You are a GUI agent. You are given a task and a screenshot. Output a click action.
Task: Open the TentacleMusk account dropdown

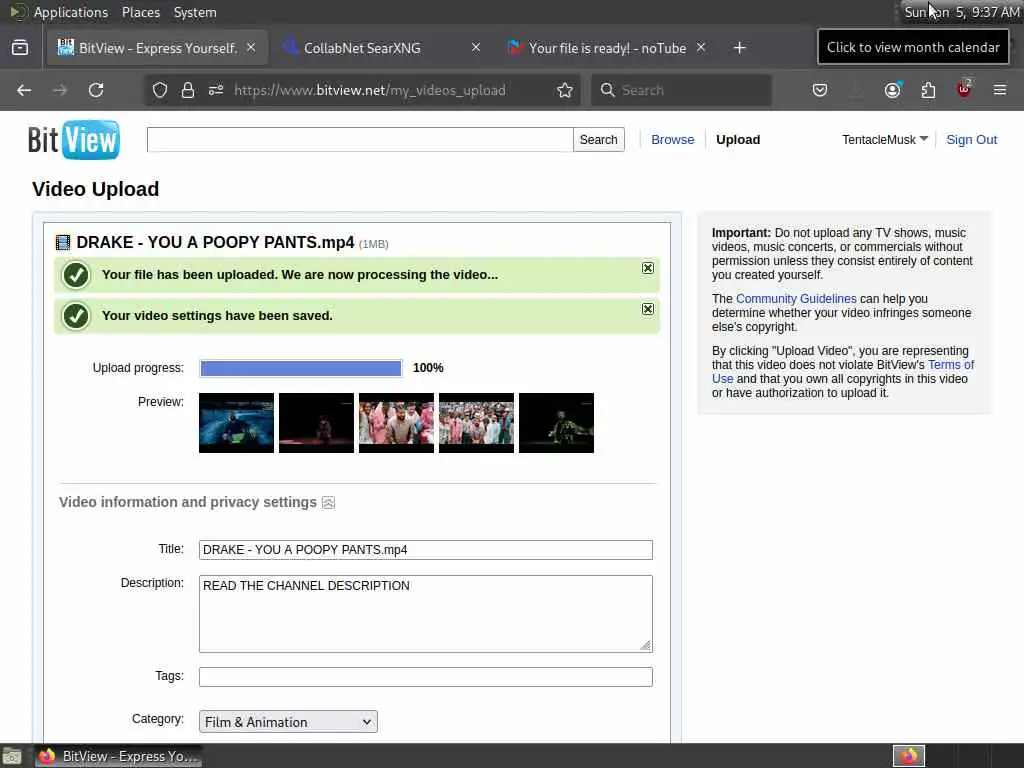[885, 140]
